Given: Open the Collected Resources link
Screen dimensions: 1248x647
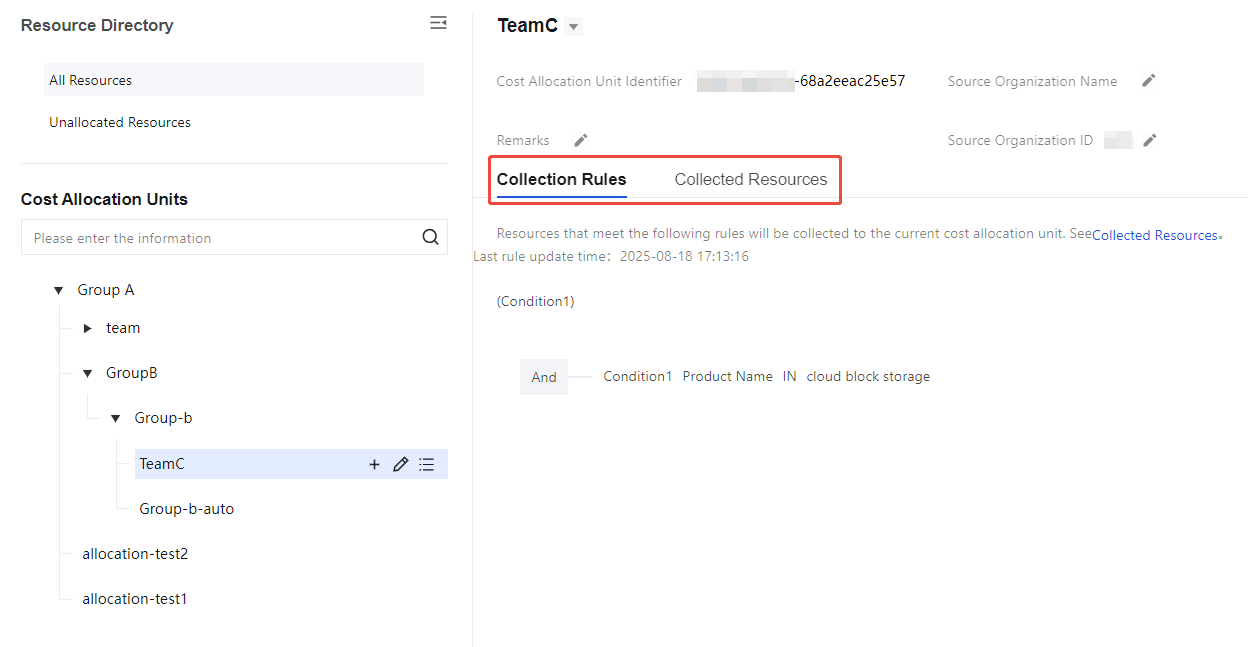Looking at the screenshot, I should pos(1154,235).
